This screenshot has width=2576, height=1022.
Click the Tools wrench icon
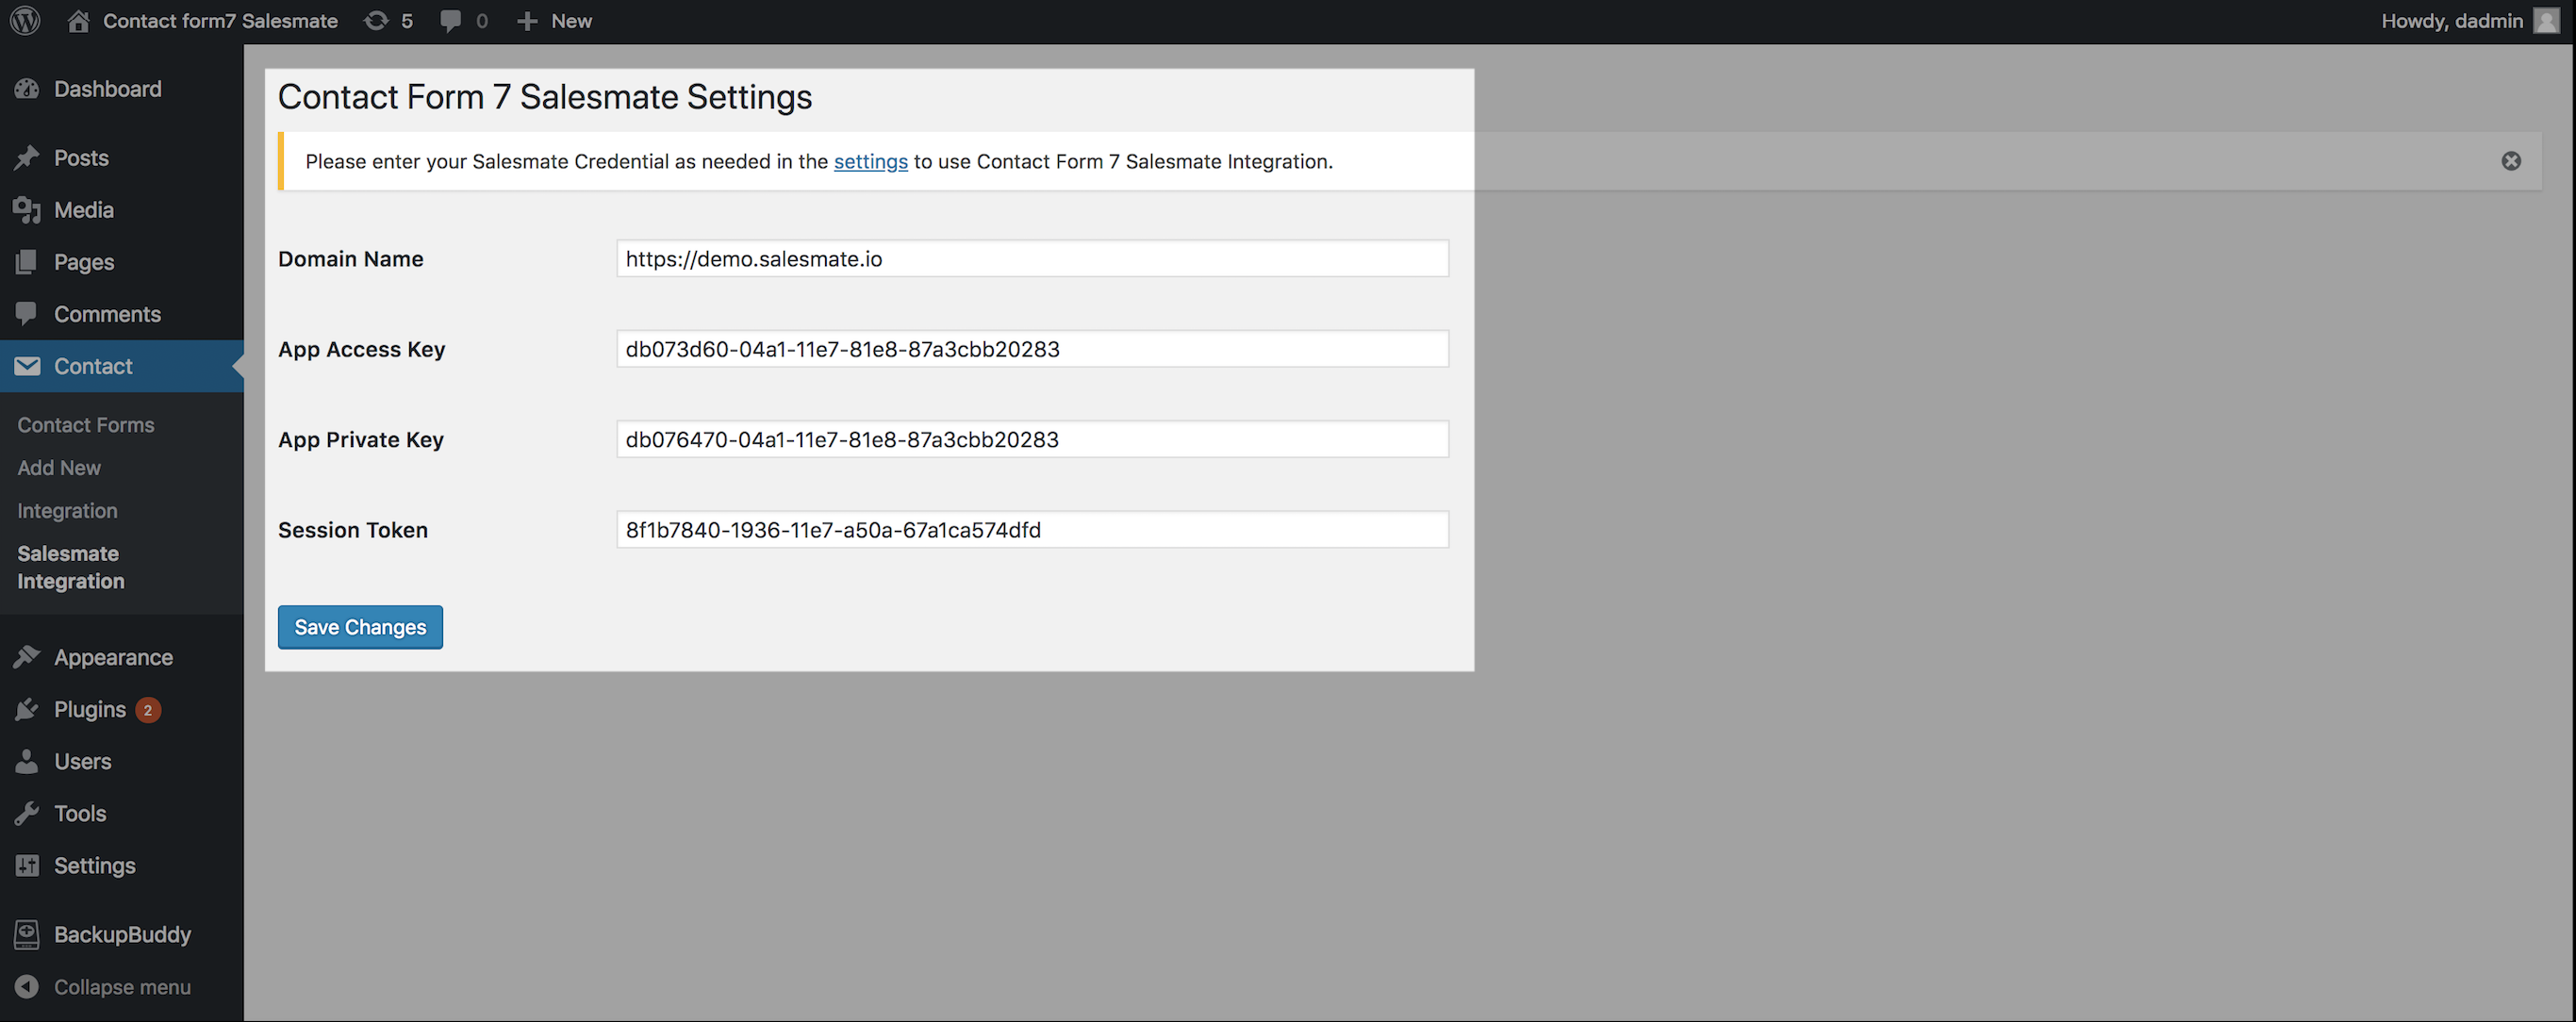coord(27,813)
